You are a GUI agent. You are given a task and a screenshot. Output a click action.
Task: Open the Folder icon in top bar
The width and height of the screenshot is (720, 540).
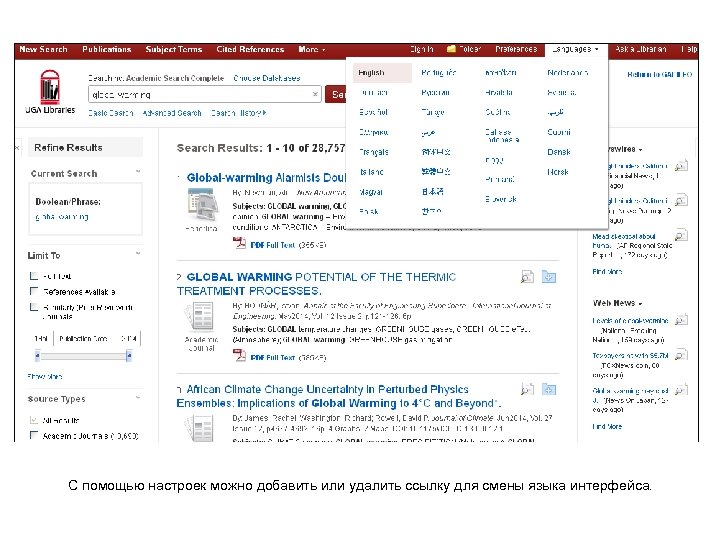(451, 49)
